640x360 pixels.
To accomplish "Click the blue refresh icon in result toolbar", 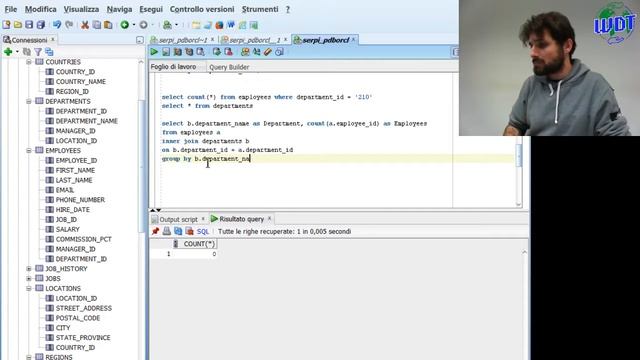I will [178, 231].
